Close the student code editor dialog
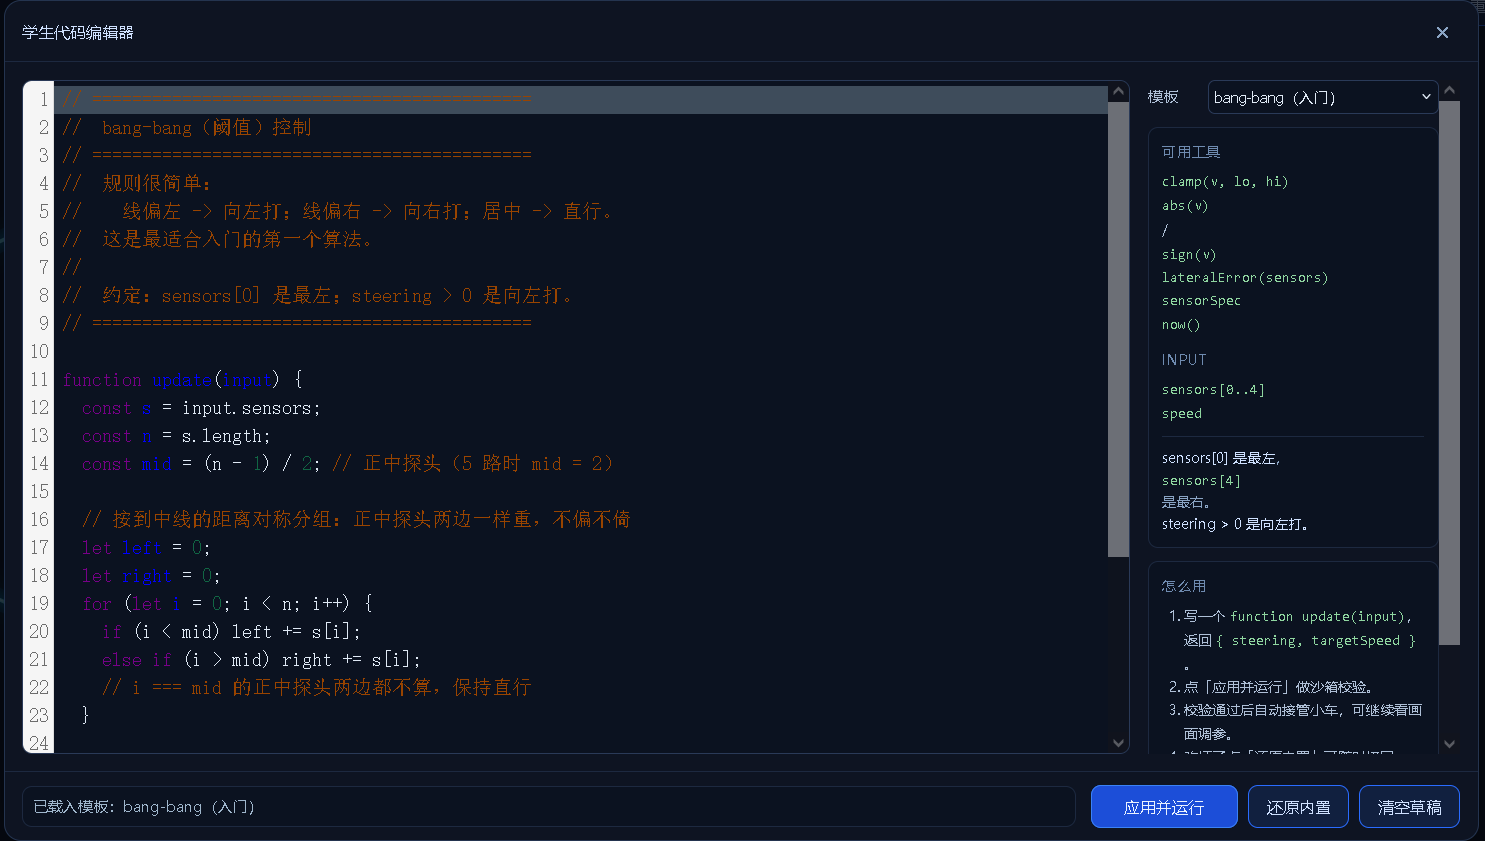Image resolution: width=1485 pixels, height=841 pixels. coord(1442,33)
